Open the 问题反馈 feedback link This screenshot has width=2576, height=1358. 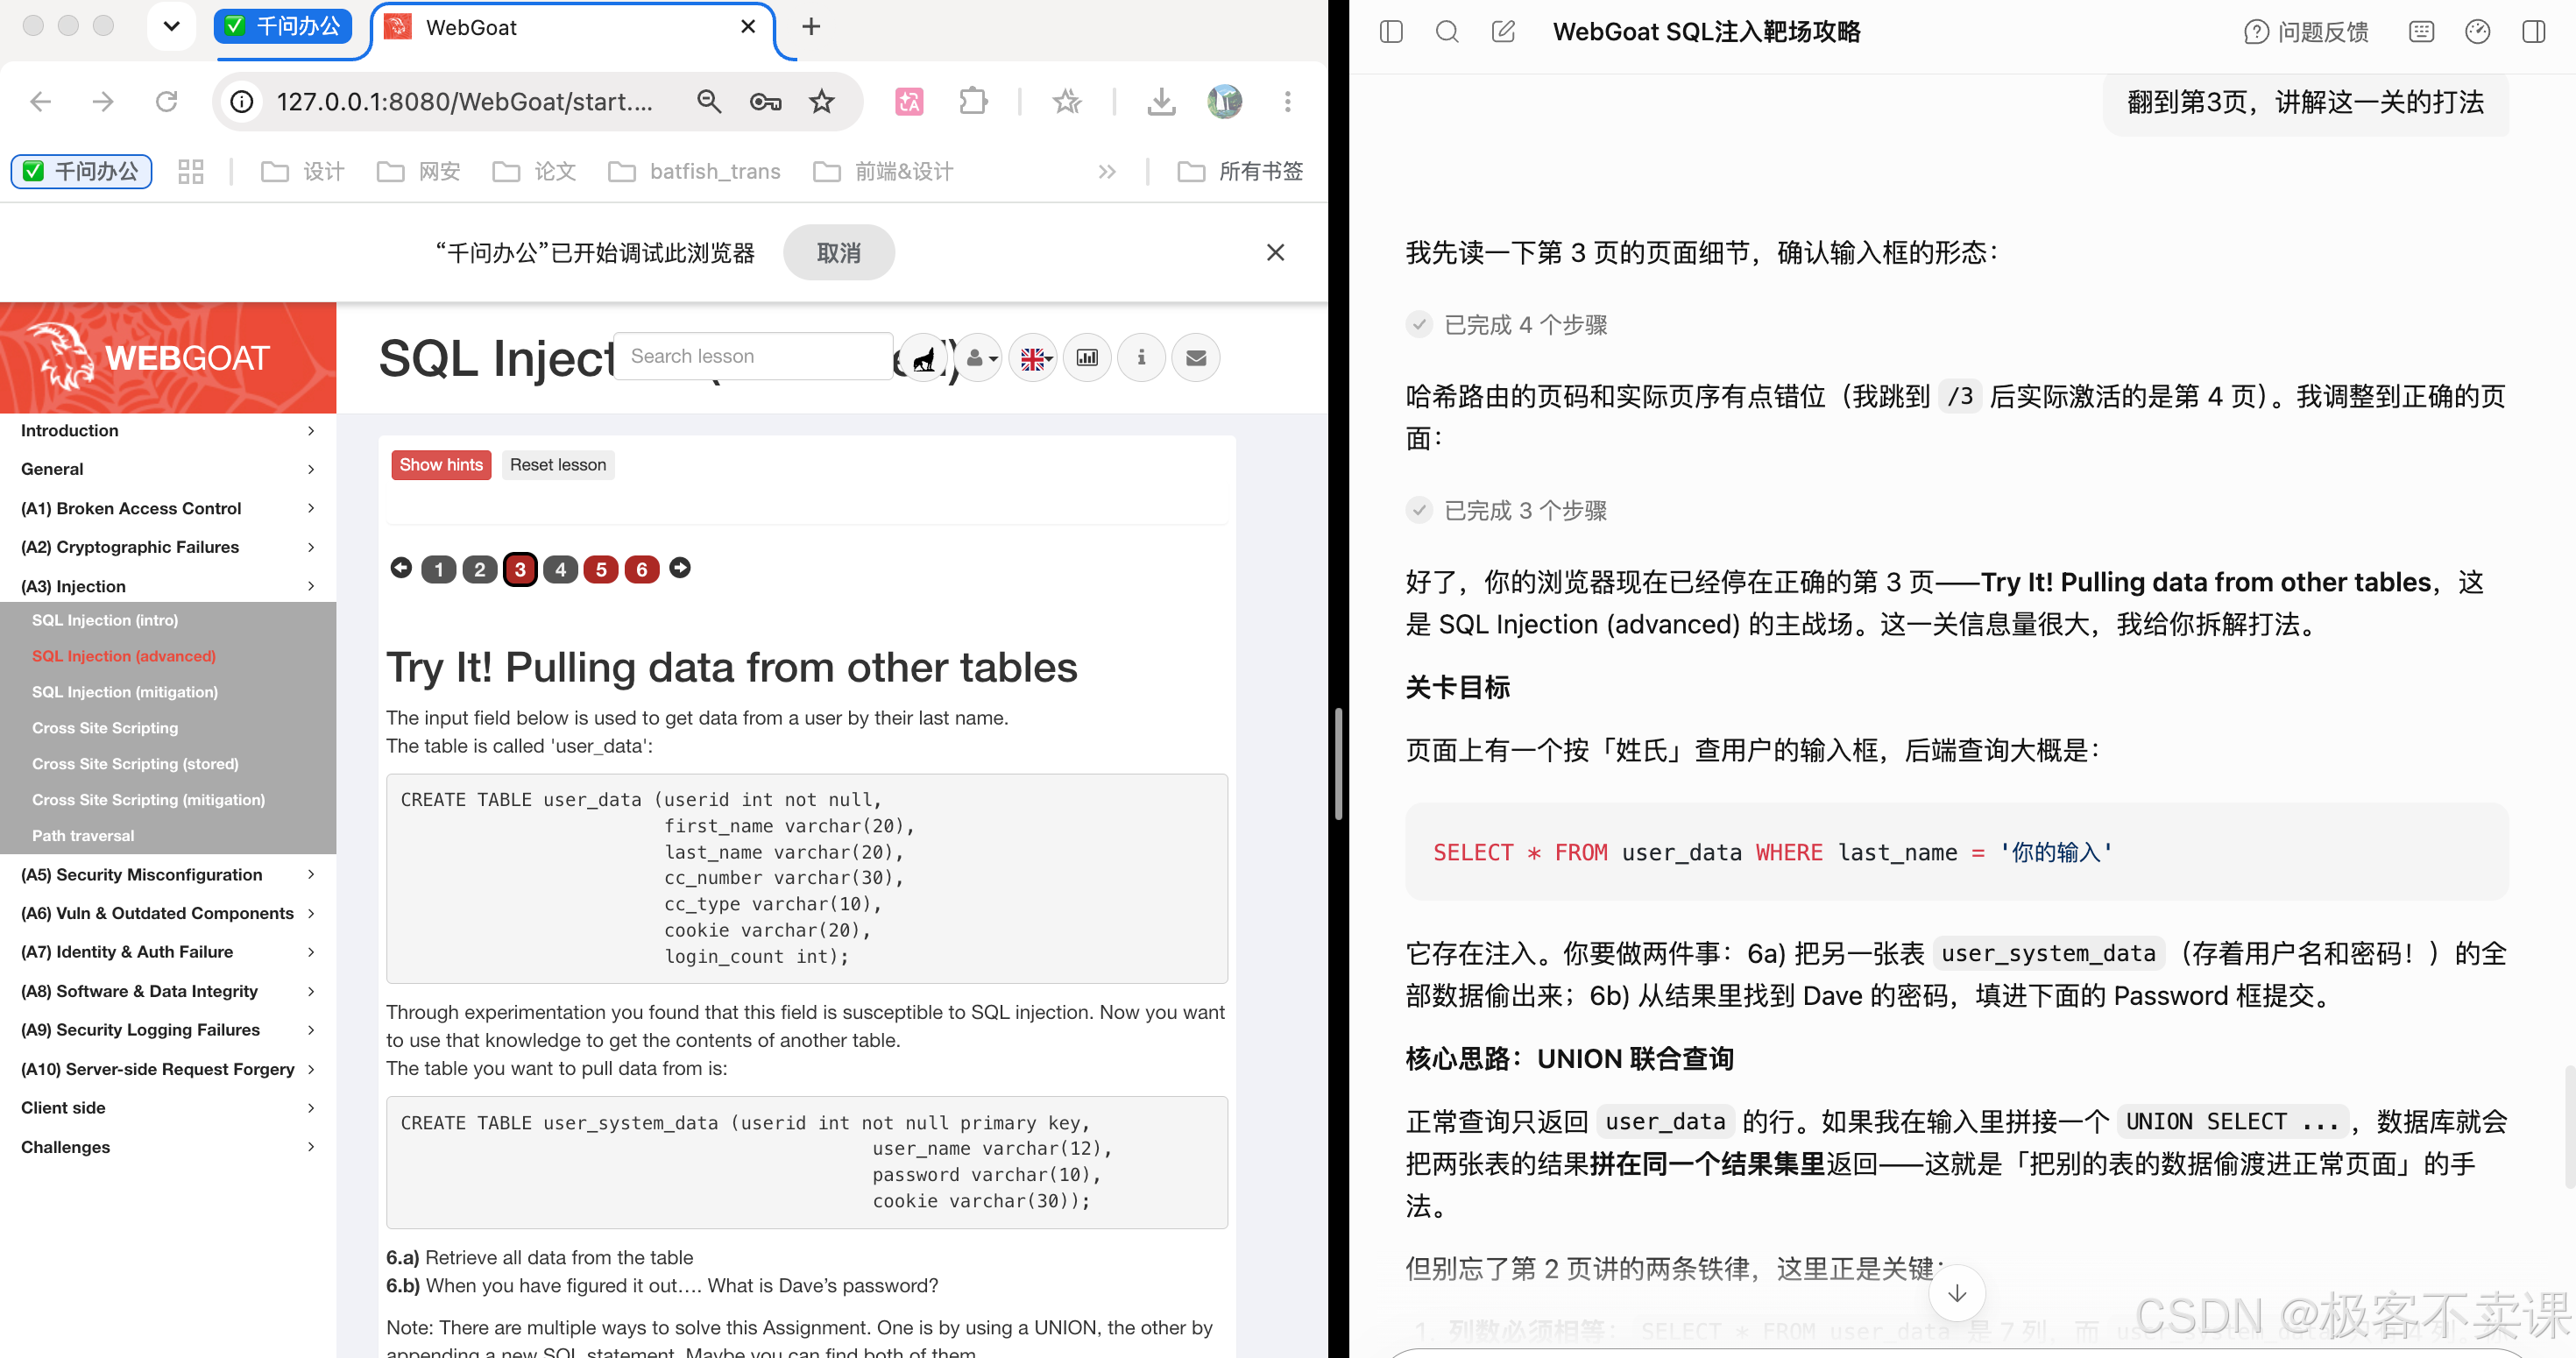(x=2306, y=32)
